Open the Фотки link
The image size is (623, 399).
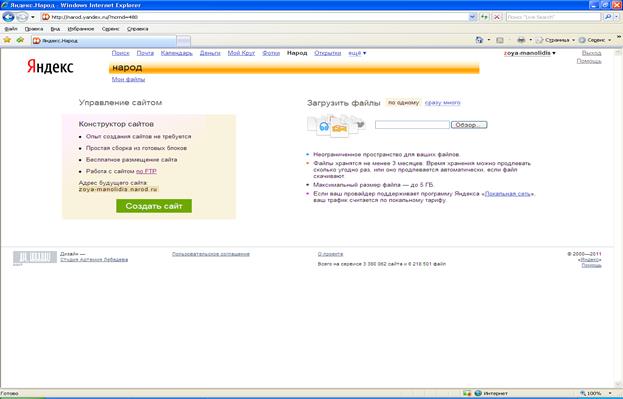[271, 53]
